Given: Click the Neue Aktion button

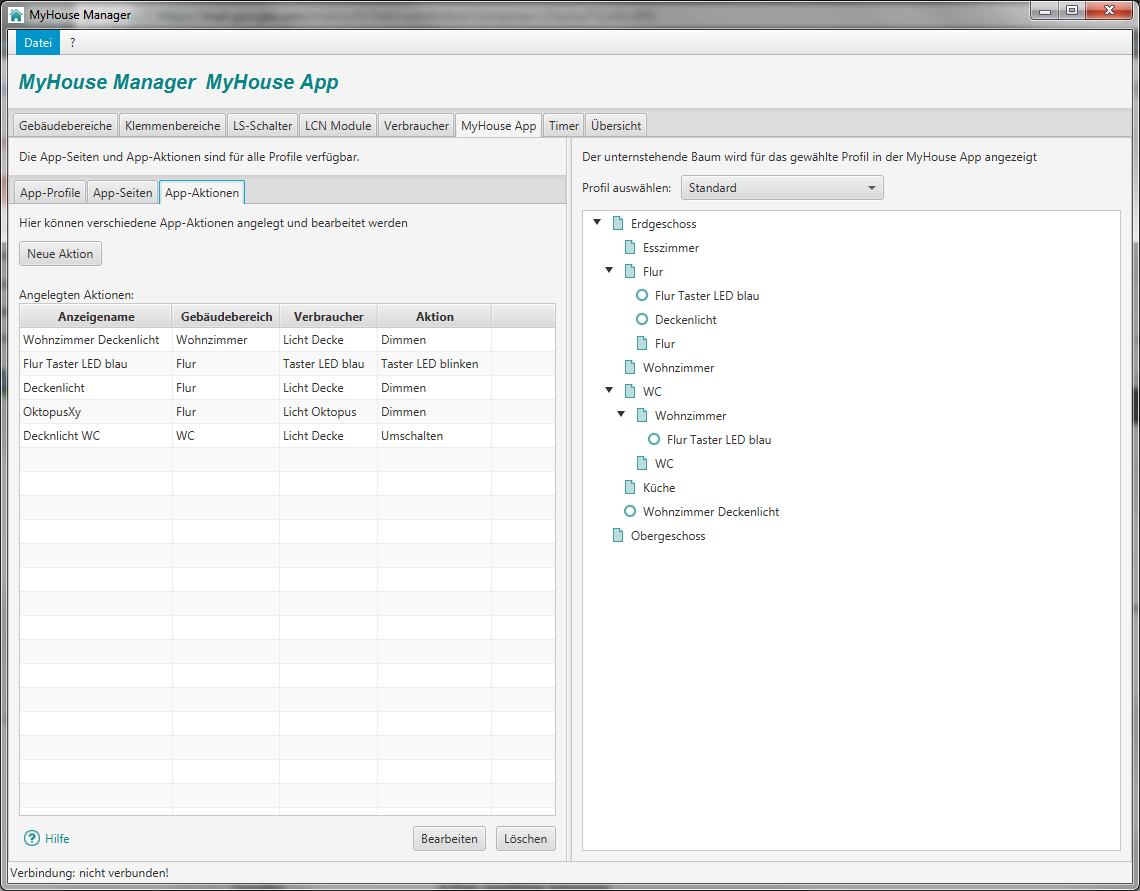Looking at the screenshot, I should tap(60, 254).
